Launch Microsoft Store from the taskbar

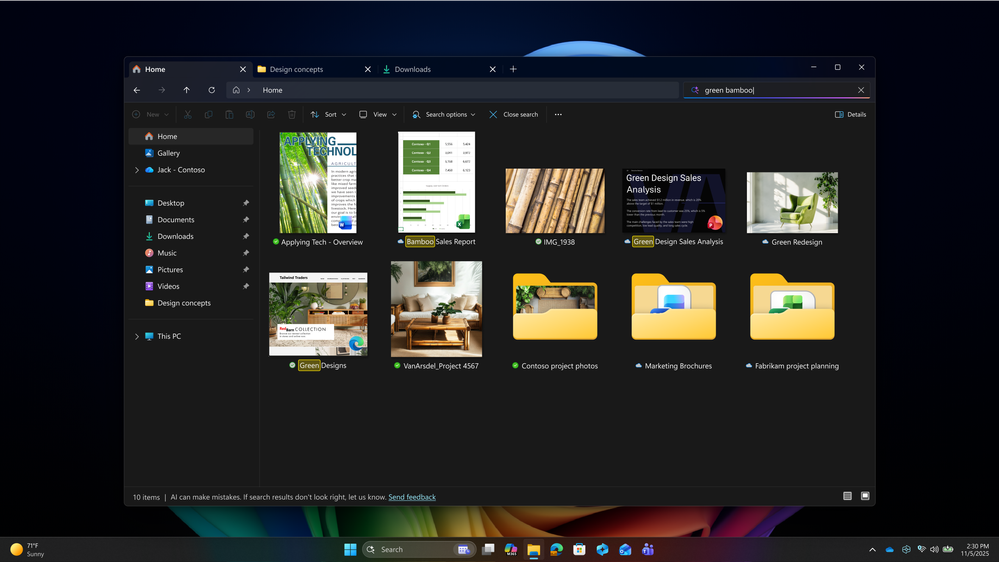pyautogui.click(x=579, y=549)
